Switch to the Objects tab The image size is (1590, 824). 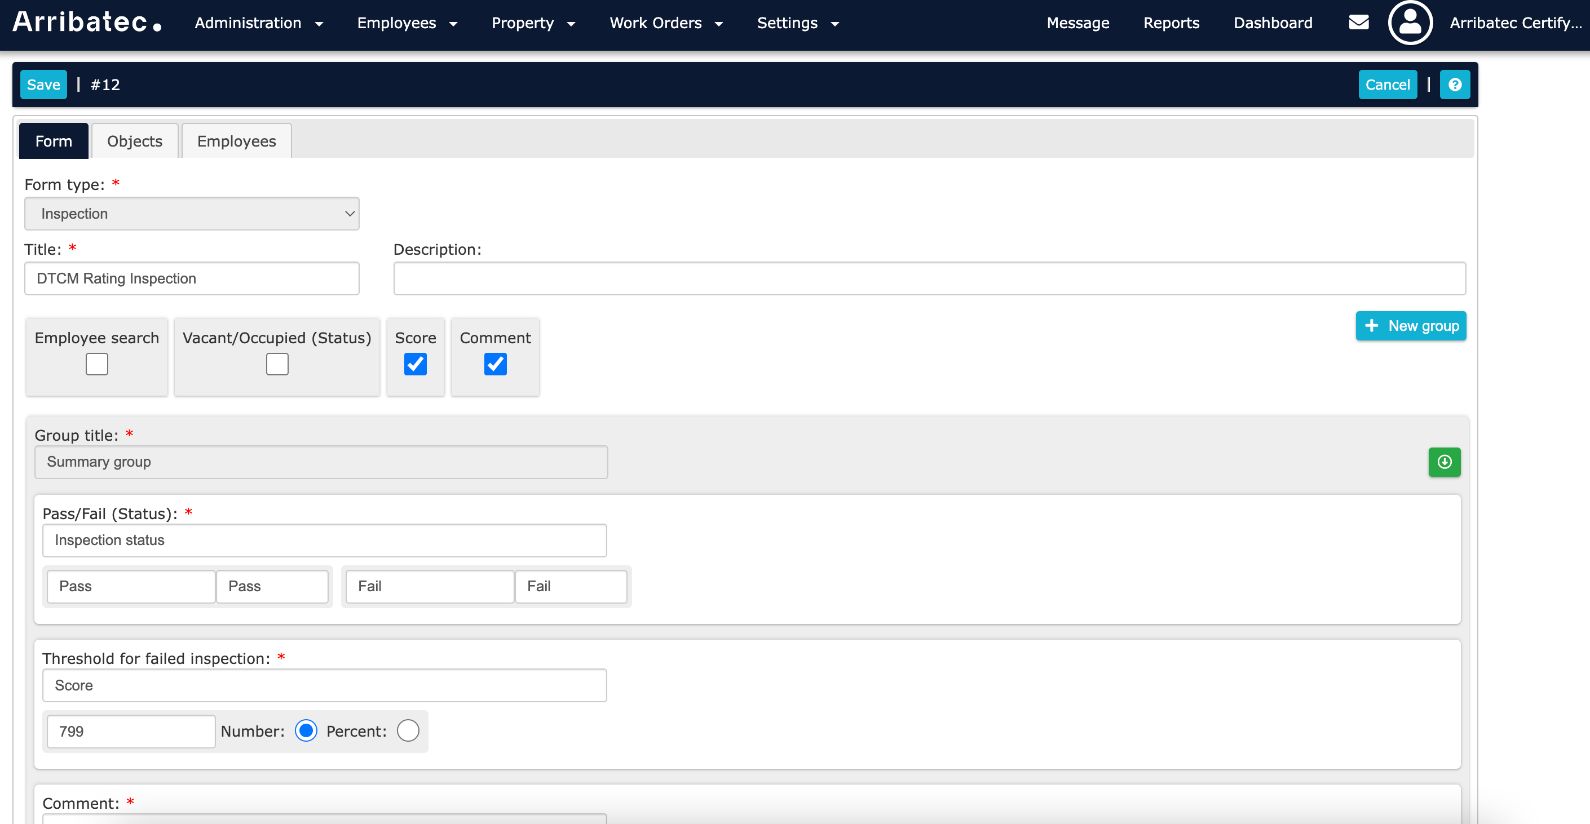pyautogui.click(x=135, y=141)
